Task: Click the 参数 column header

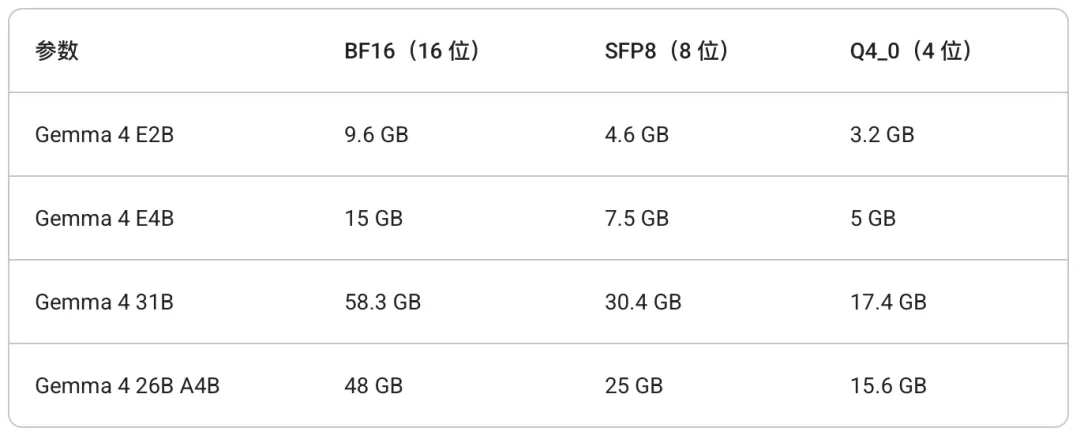Action: point(57,52)
